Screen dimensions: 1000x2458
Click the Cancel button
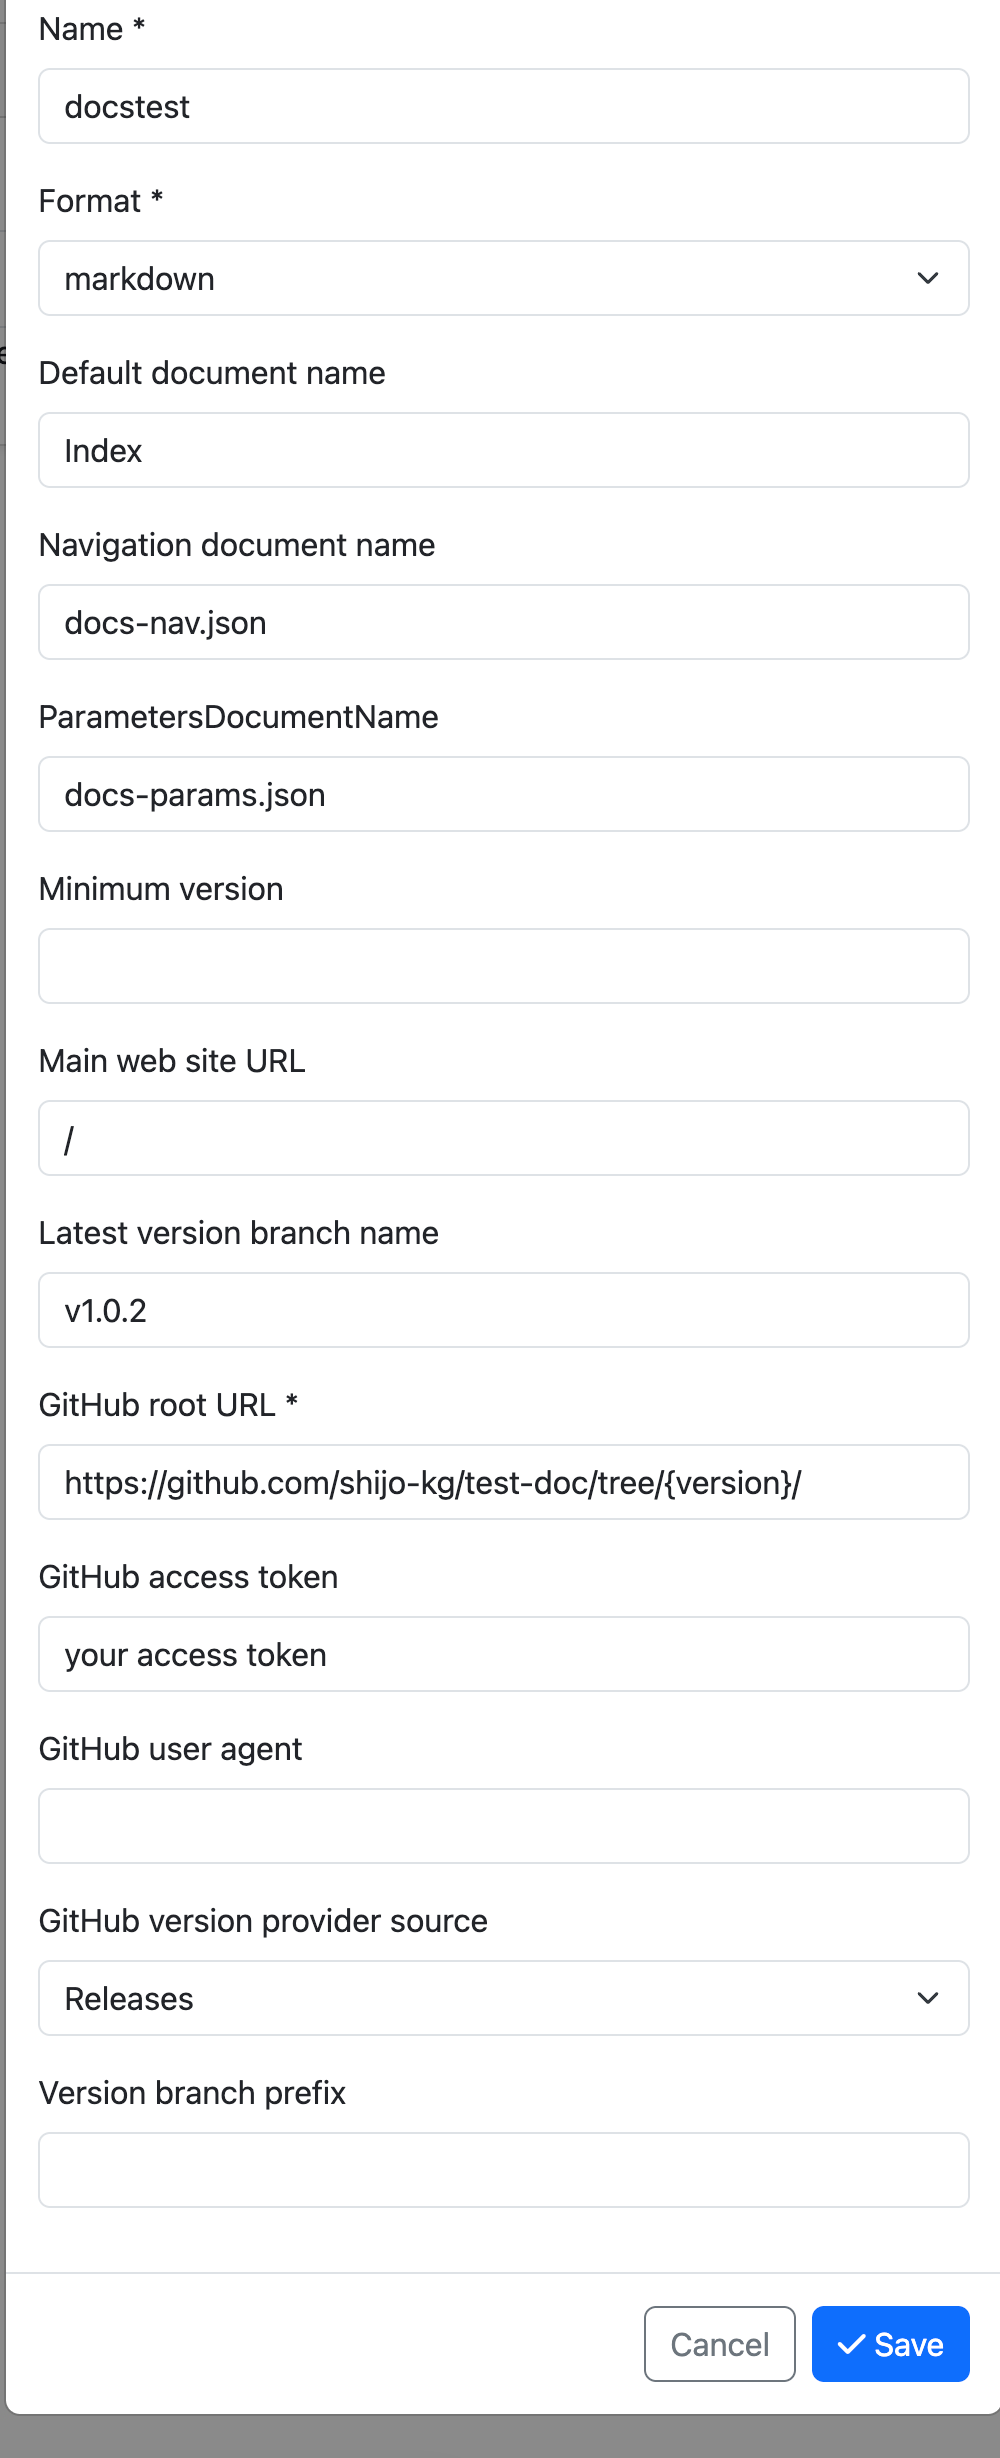719,2344
